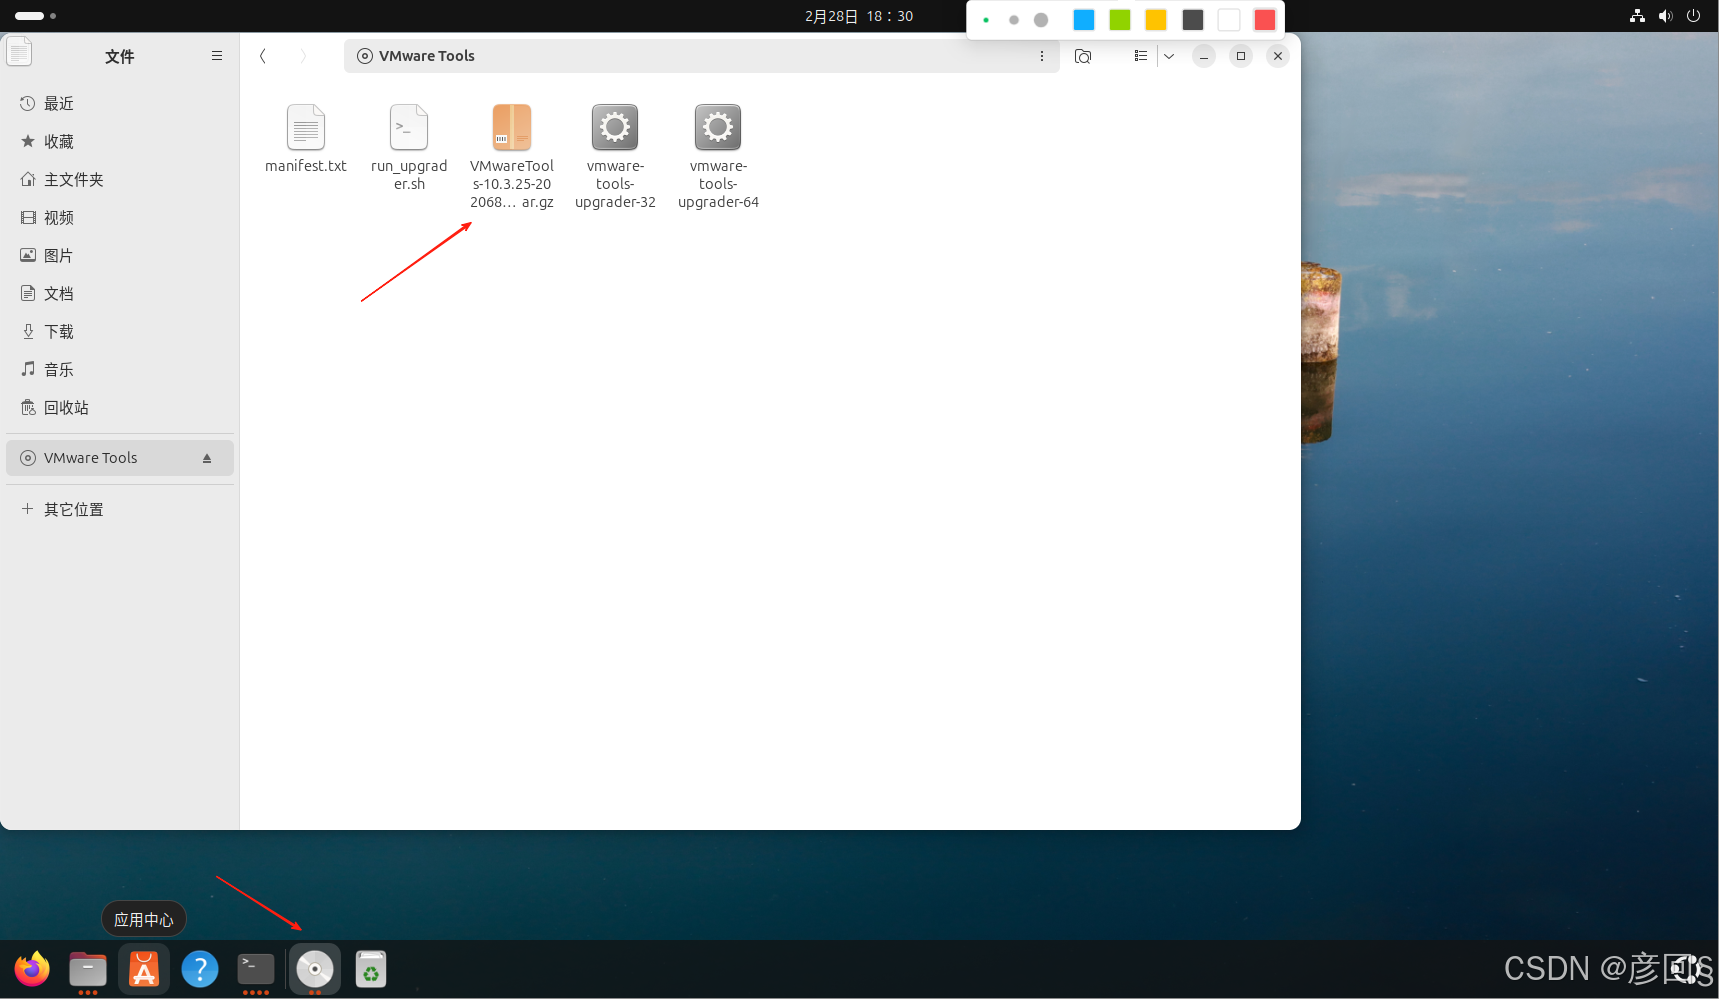
Task: Open 收藏 starred items
Action: [x=120, y=142]
